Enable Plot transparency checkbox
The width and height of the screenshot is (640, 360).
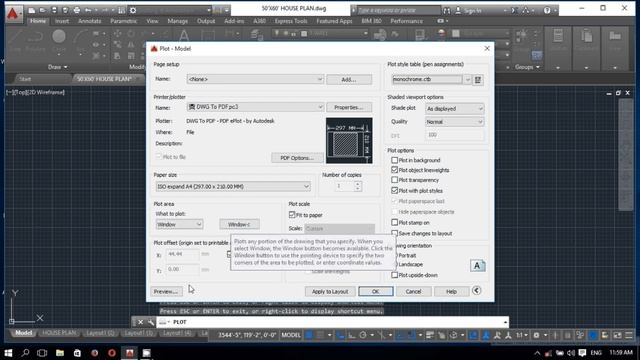pos(394,180)
